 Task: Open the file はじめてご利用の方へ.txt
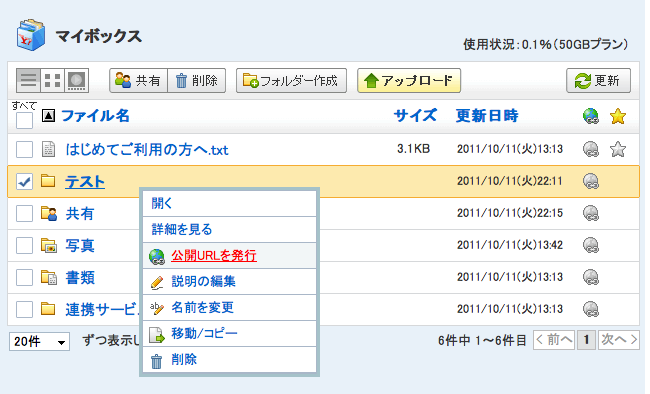(x=147, y=149)
